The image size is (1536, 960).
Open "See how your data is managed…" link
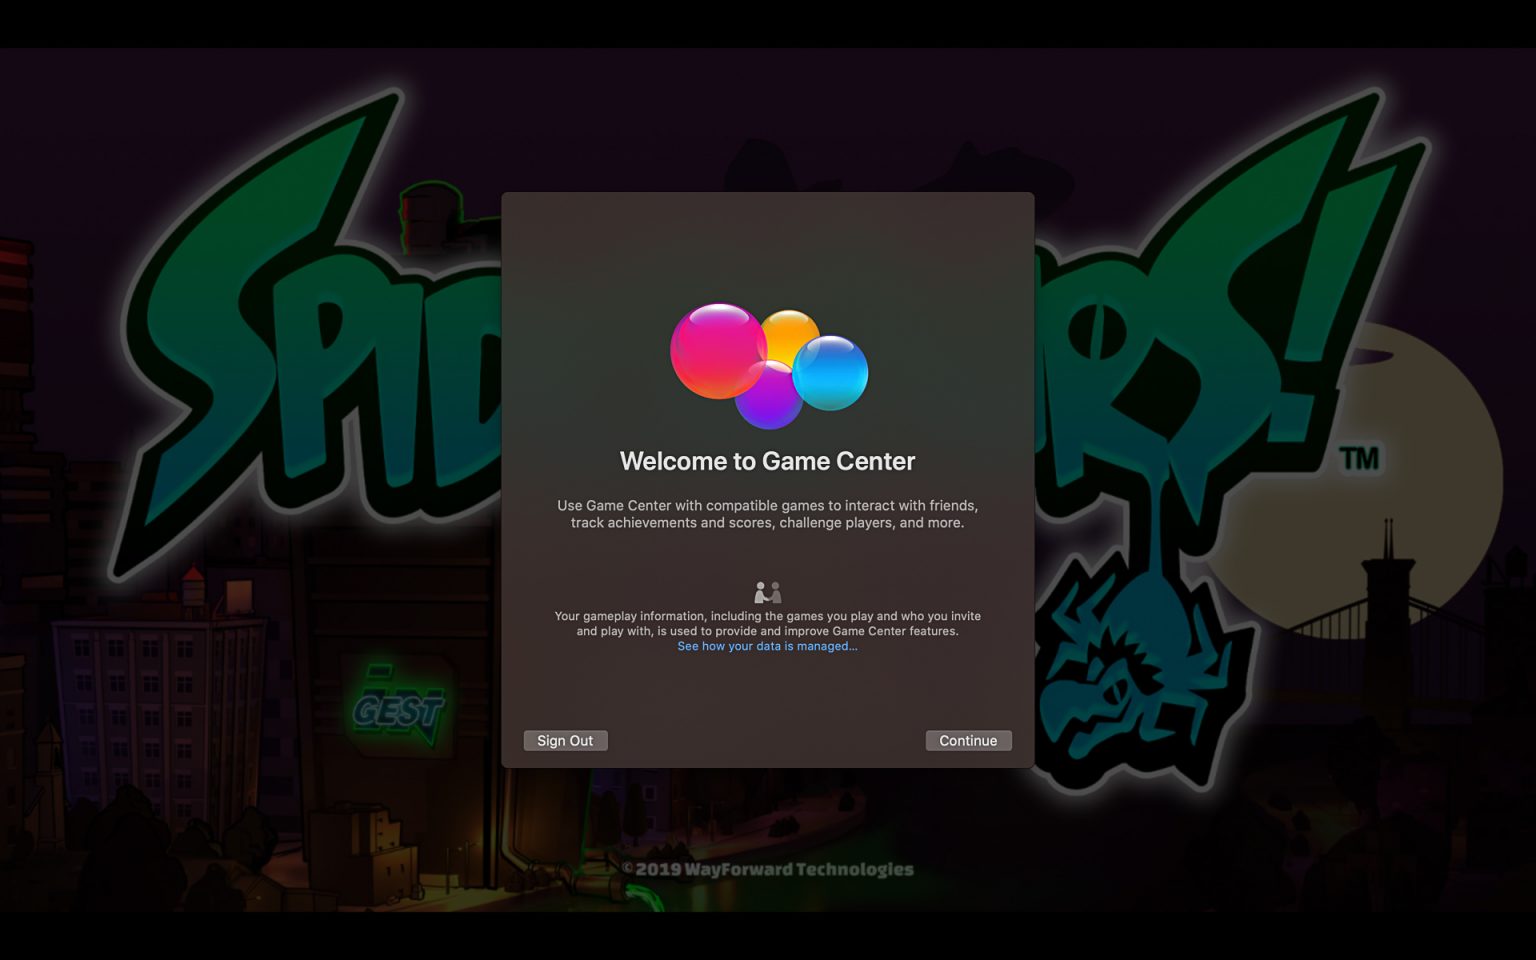(767, 646)
